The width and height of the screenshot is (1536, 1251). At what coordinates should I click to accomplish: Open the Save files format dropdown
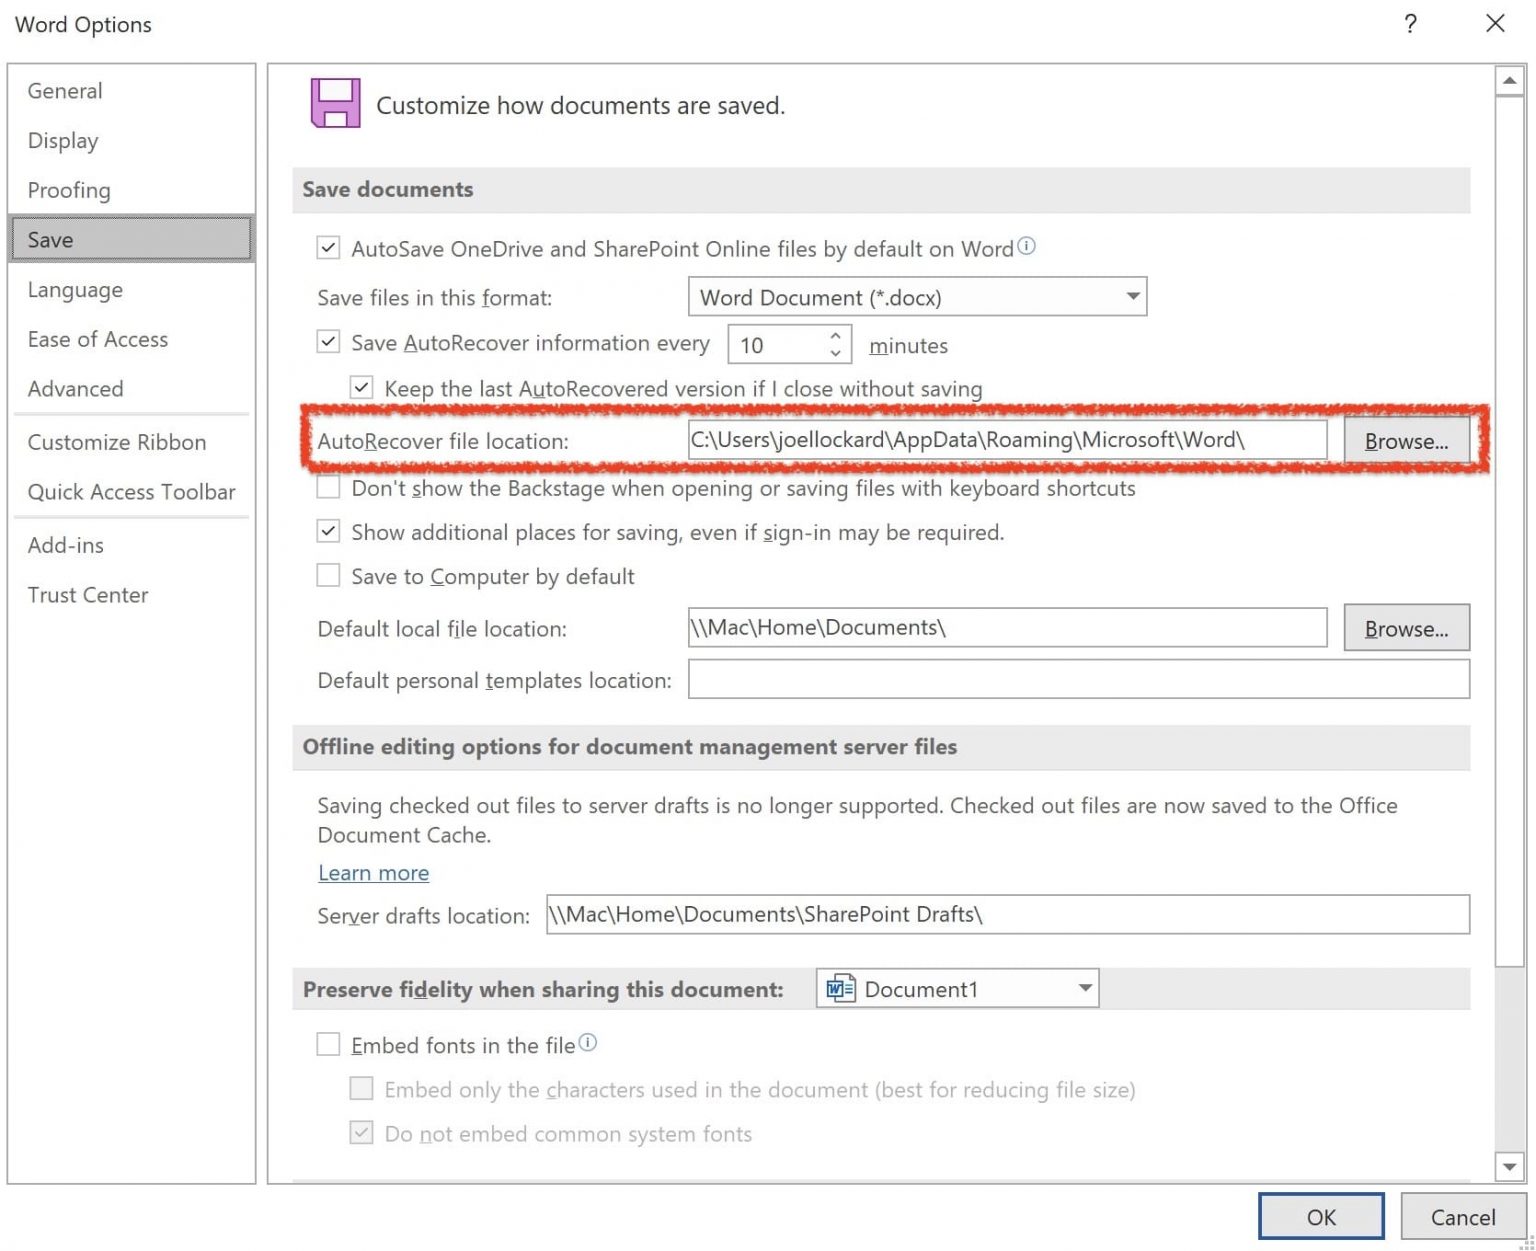(1131, 297)
